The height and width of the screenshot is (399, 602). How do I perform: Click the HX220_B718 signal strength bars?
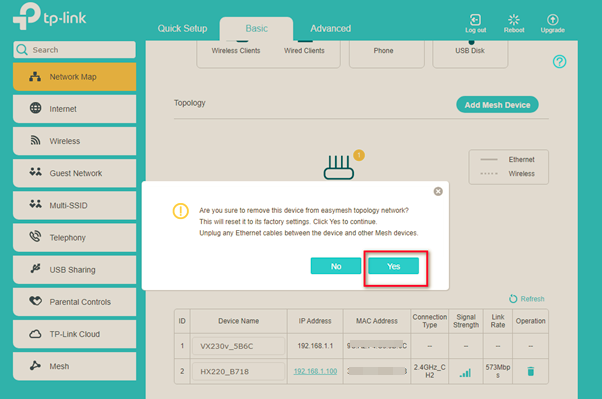465,372
